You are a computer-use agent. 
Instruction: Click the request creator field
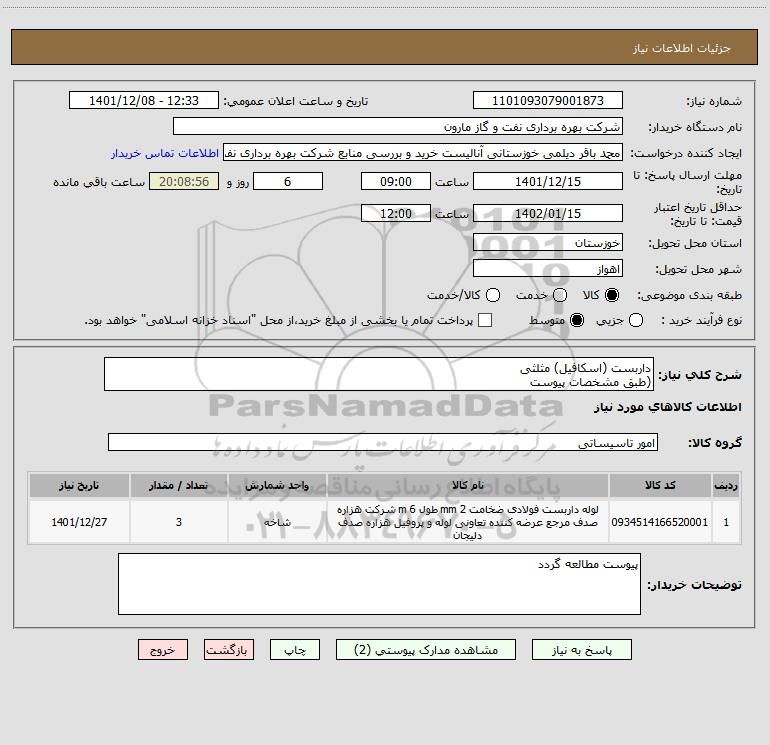coord(423,153)
